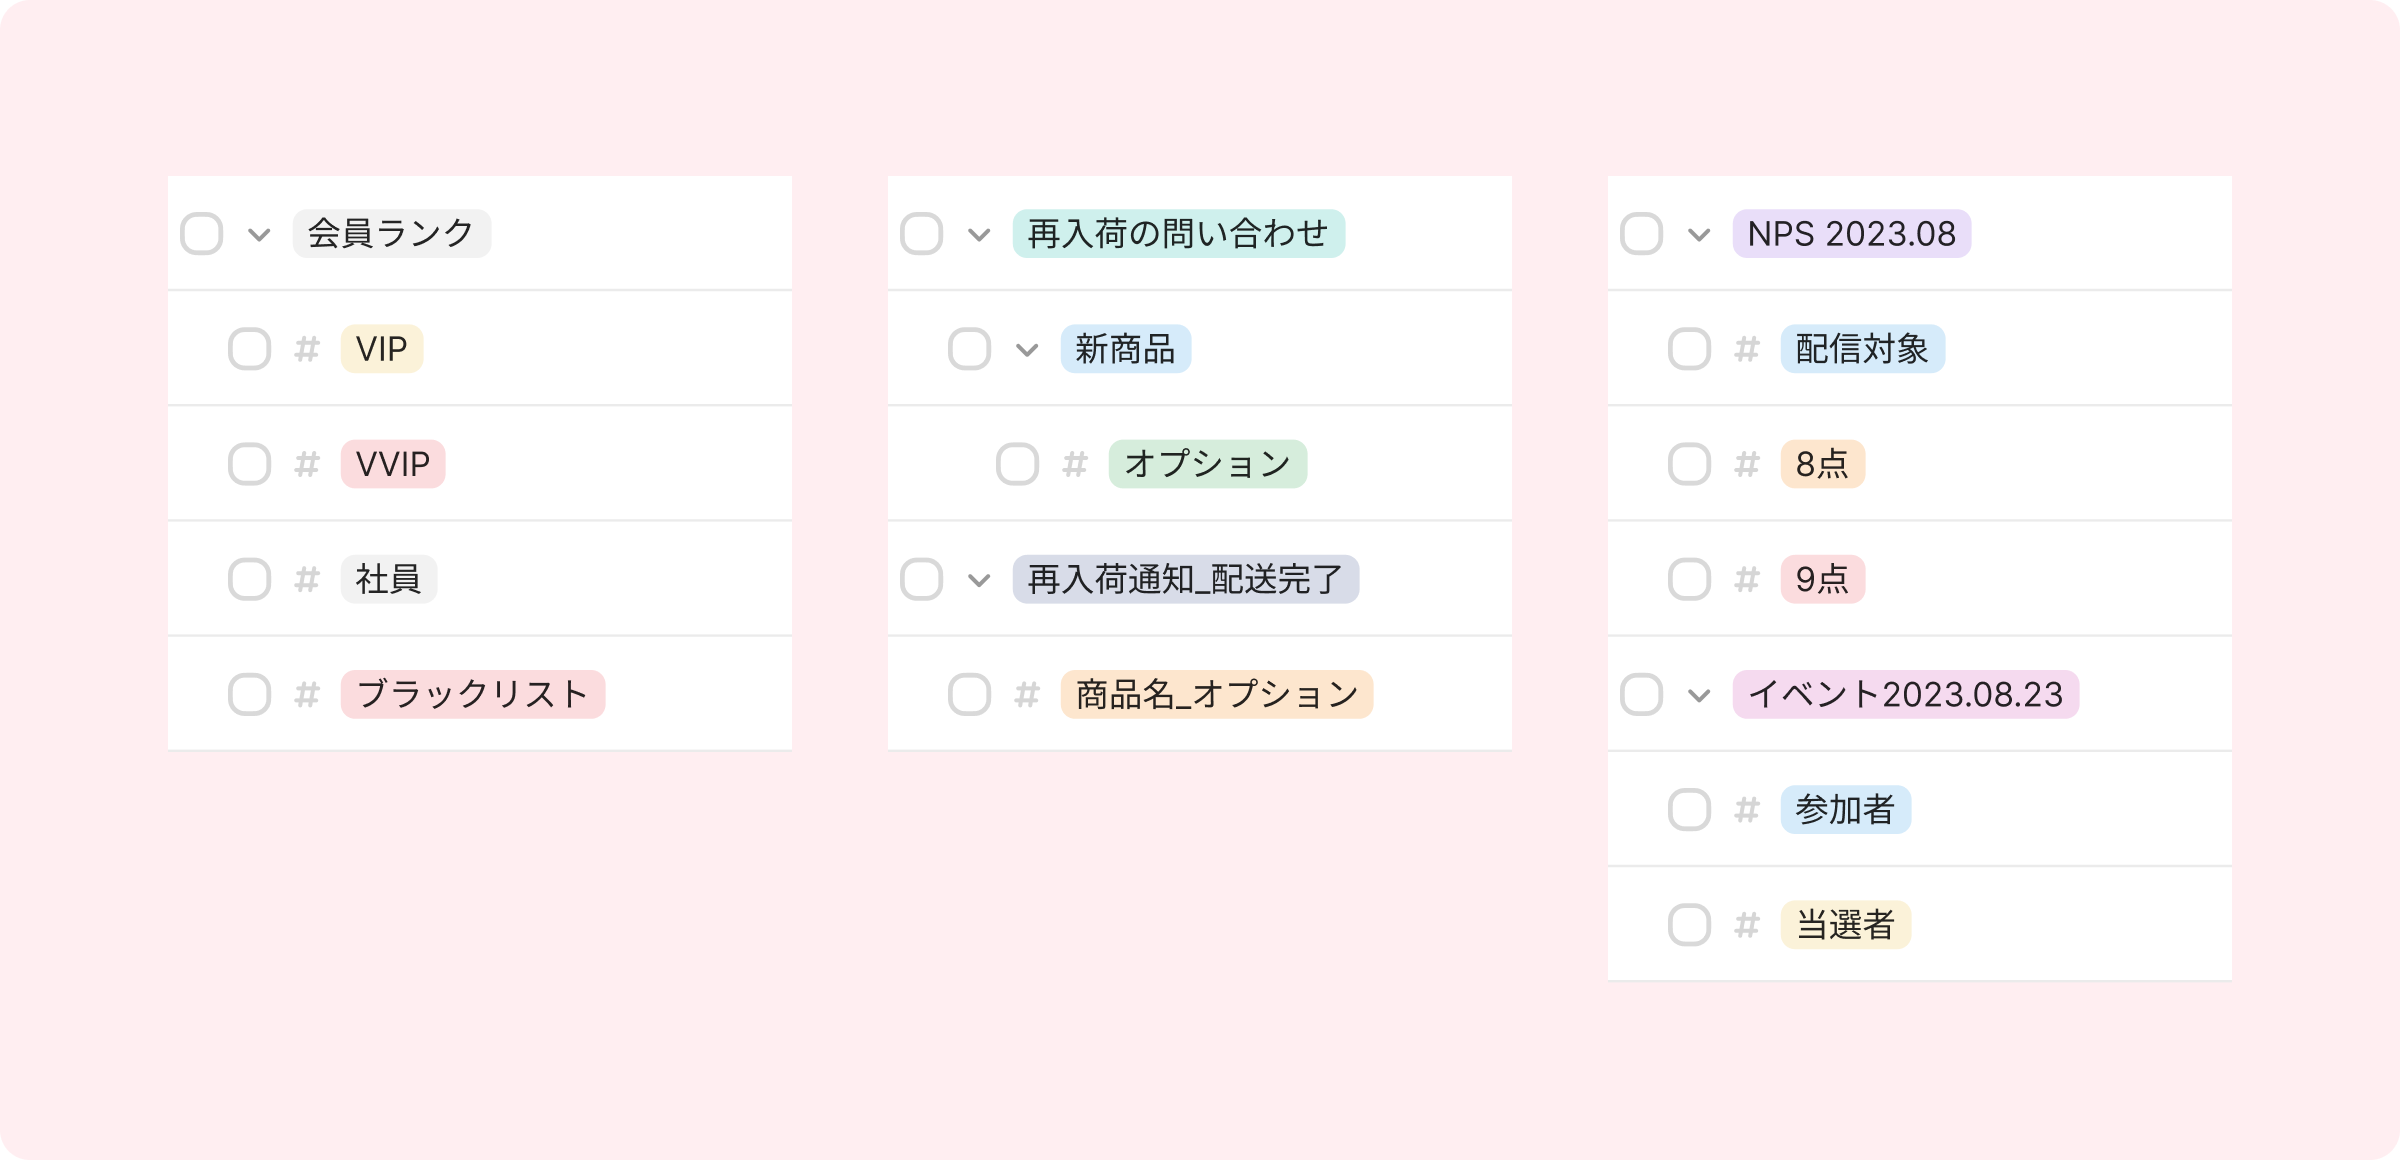
Task: Click the hash icon beside VIP tag
Action: coord(307,349)
